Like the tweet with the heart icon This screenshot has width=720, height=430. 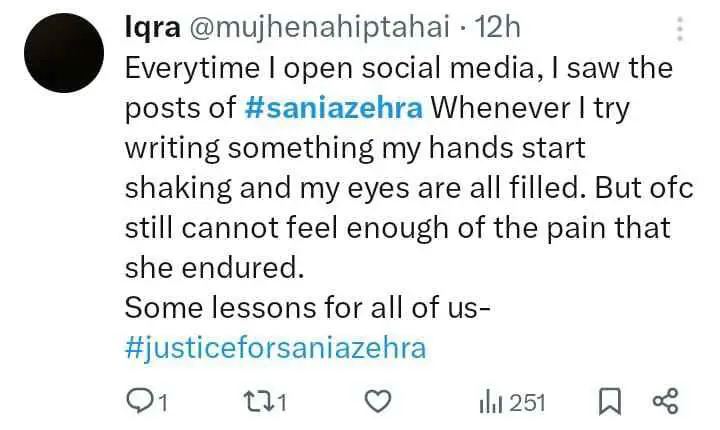pyautogui.click(x=378, y=402)
